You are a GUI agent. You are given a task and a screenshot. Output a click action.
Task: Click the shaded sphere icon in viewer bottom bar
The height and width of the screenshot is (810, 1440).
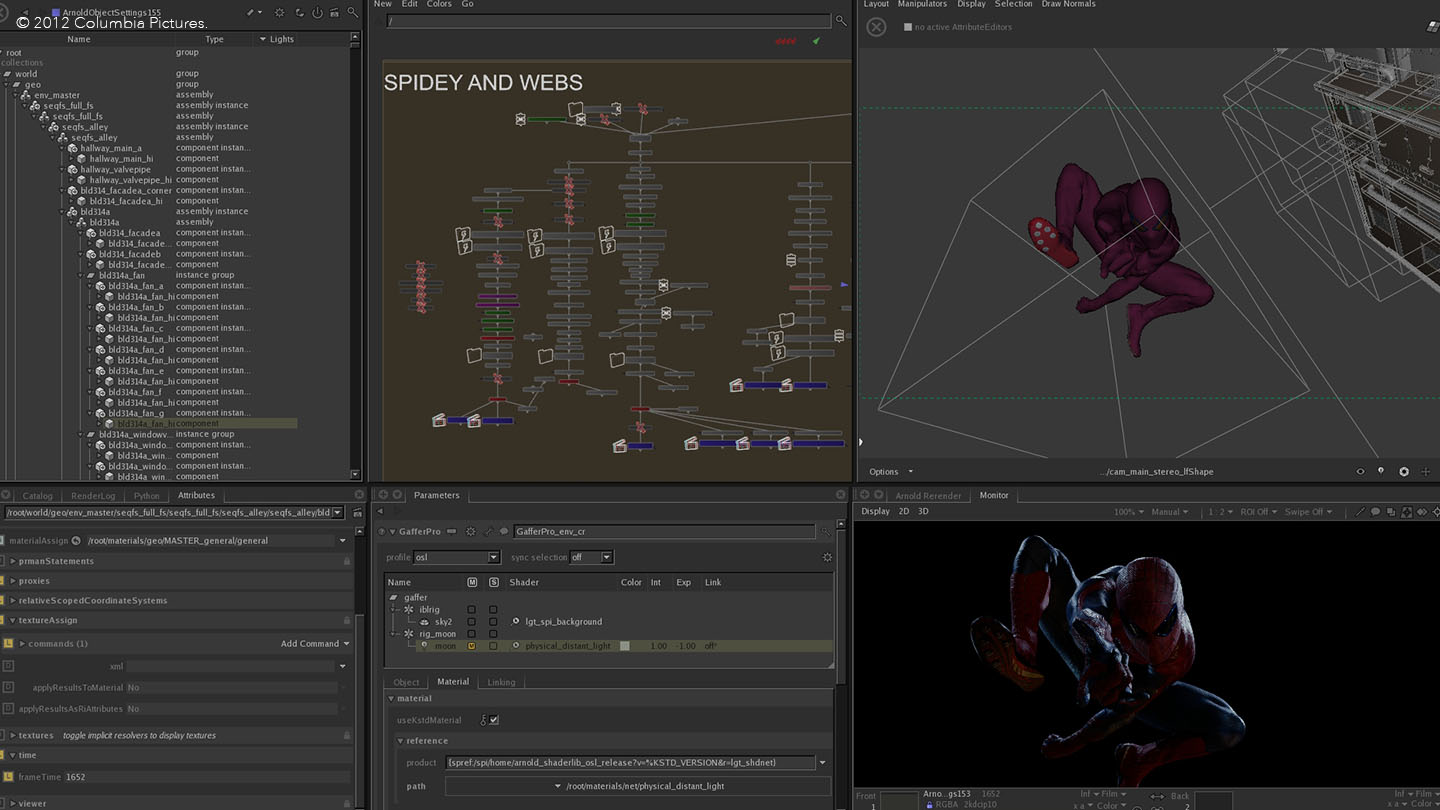(x=1404, y=472)
